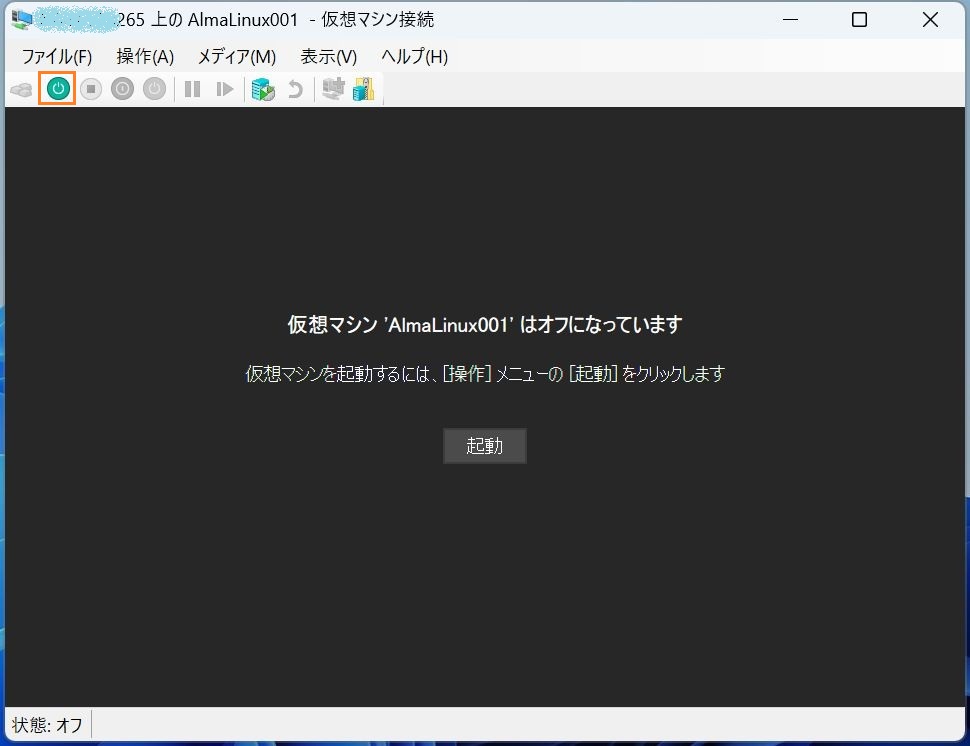
Task: Click the Enhanced session toolbar icon
Action: pyautogui.click(x=333, y=88)
